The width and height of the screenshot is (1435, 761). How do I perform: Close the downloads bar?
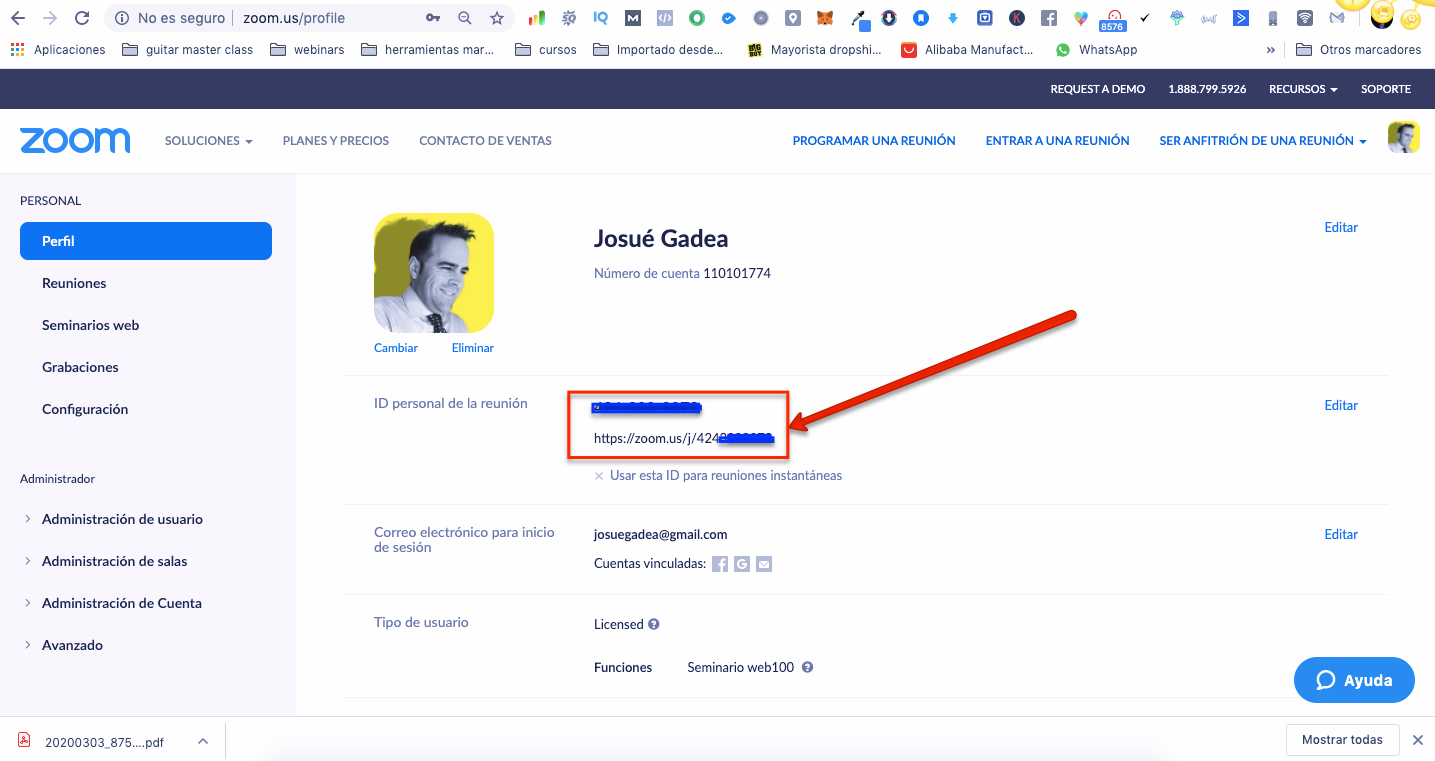(x=1417, y=740)
